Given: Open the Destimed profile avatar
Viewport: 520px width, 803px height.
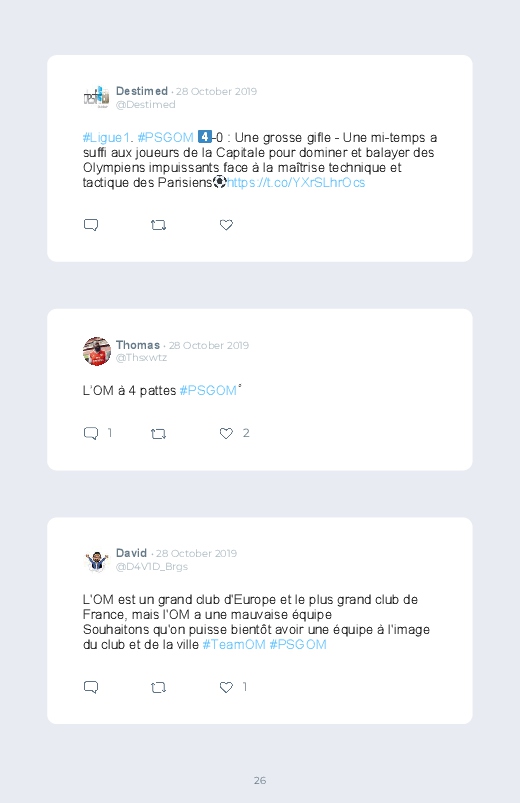Looking at the screenshot, I should (x=97, y=97).
